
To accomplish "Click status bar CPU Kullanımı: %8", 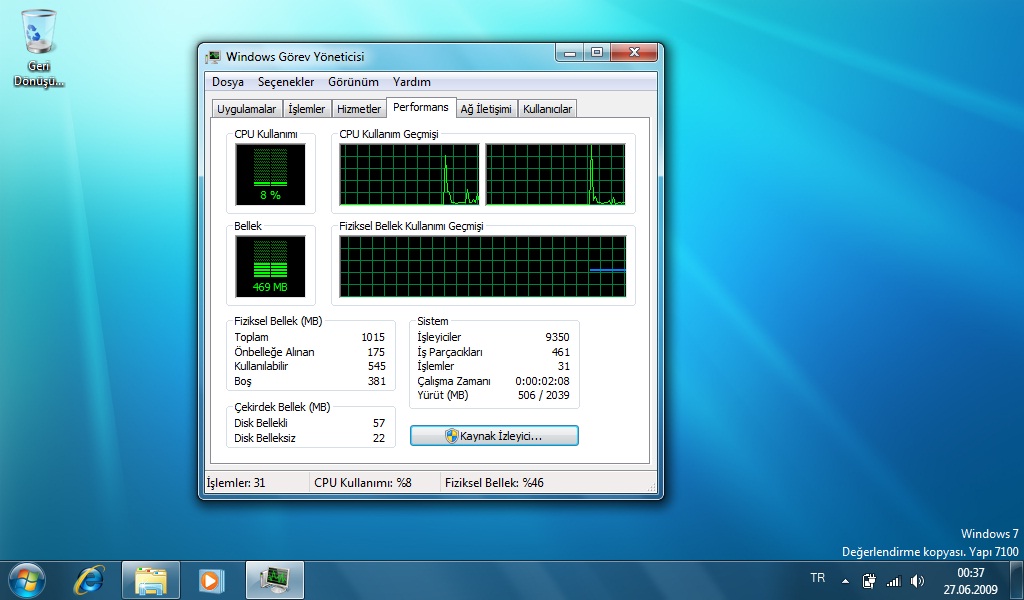I will (x=363, y=483).
